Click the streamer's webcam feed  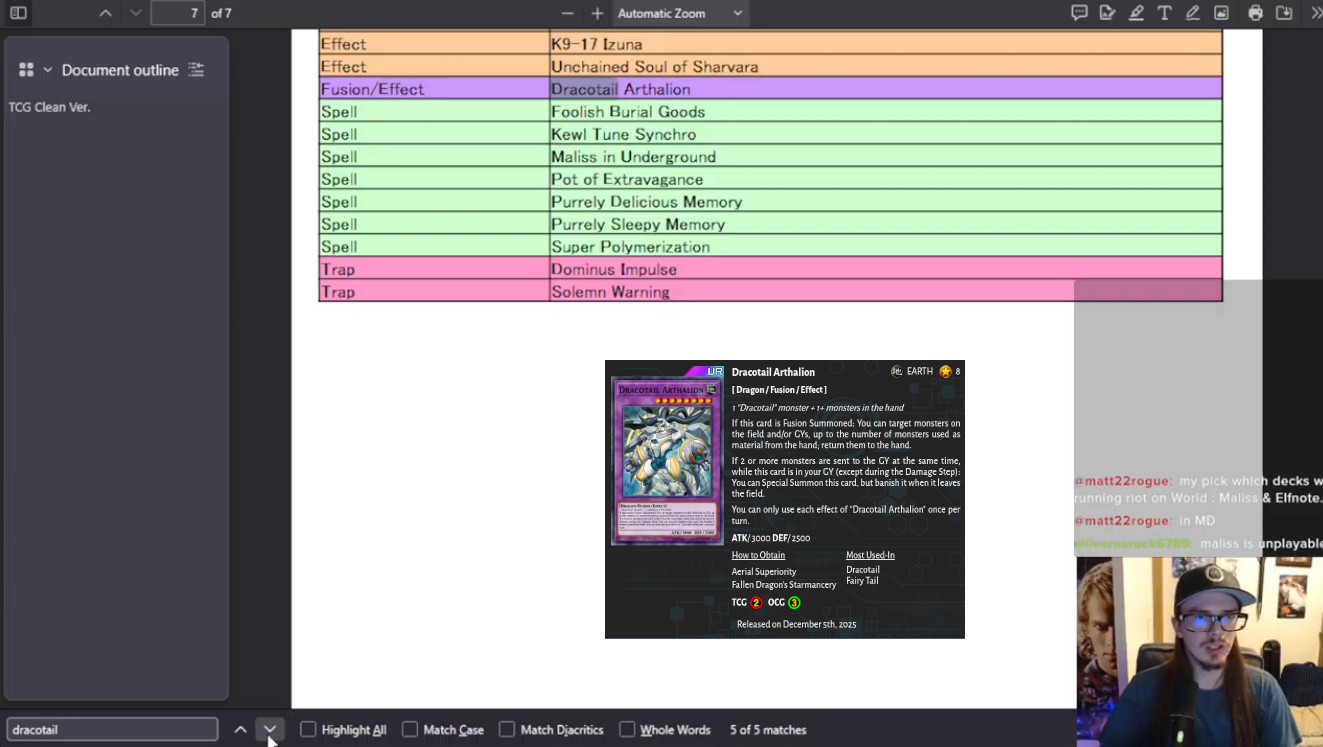pos(1199,651)
